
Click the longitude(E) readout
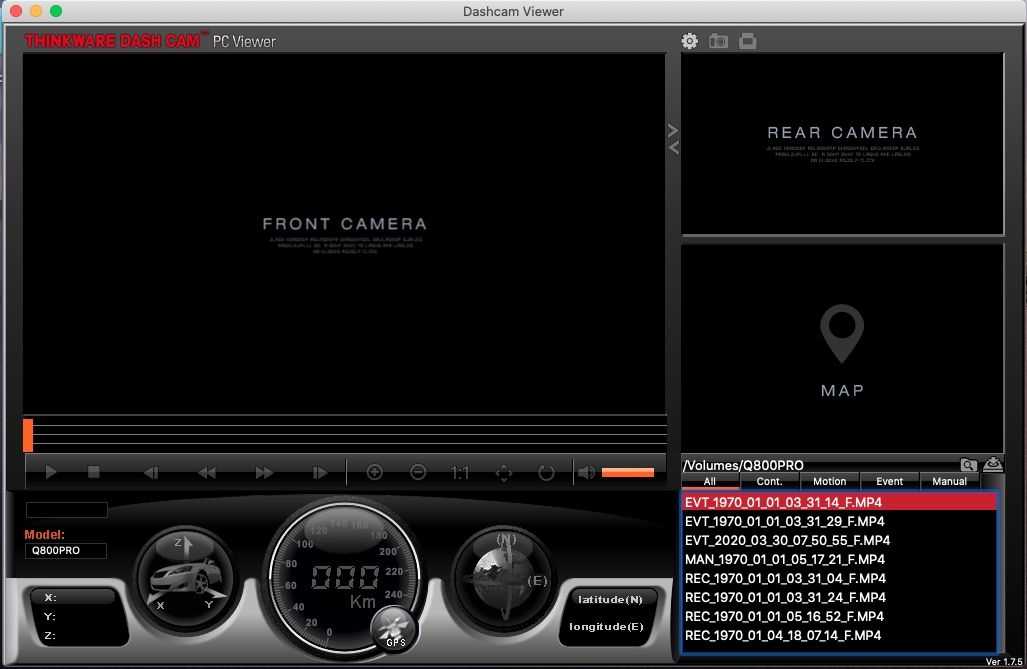[607, 626]
